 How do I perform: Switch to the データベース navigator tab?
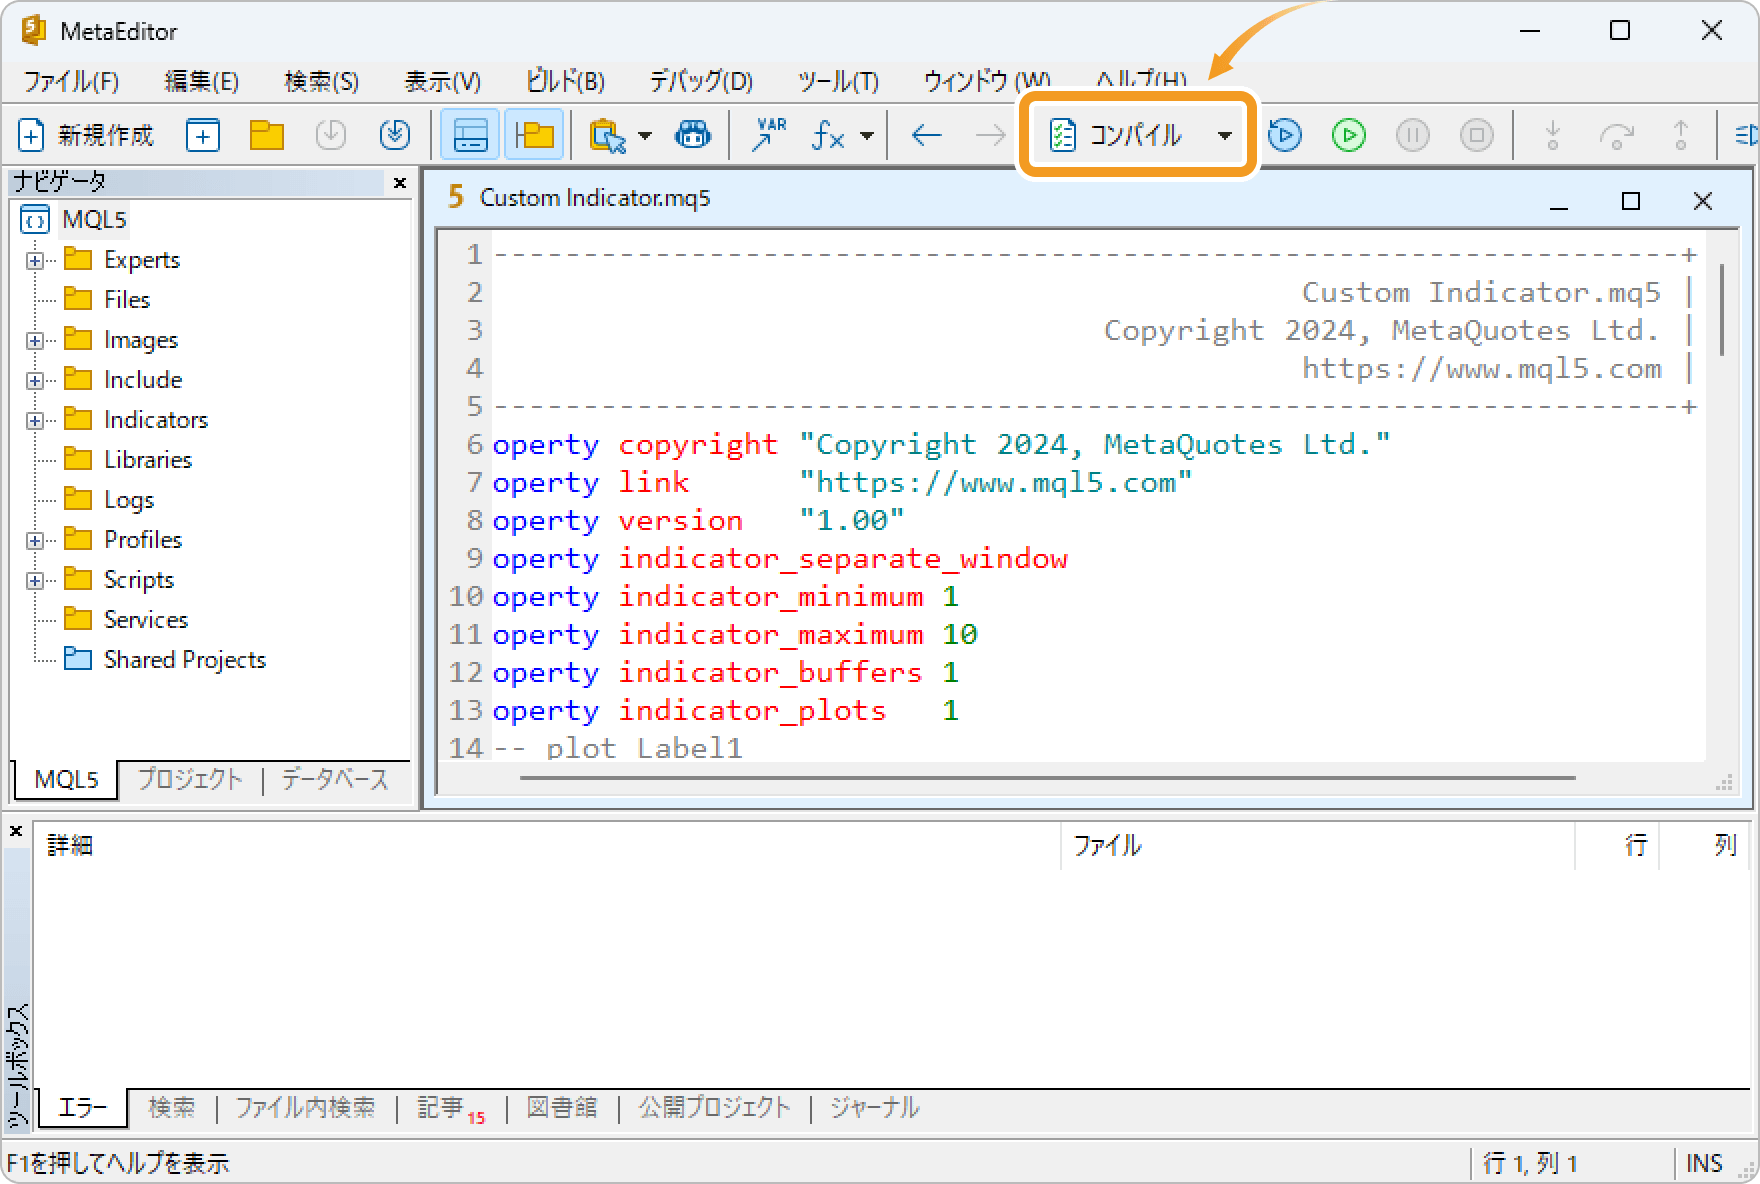click(335, 779)
